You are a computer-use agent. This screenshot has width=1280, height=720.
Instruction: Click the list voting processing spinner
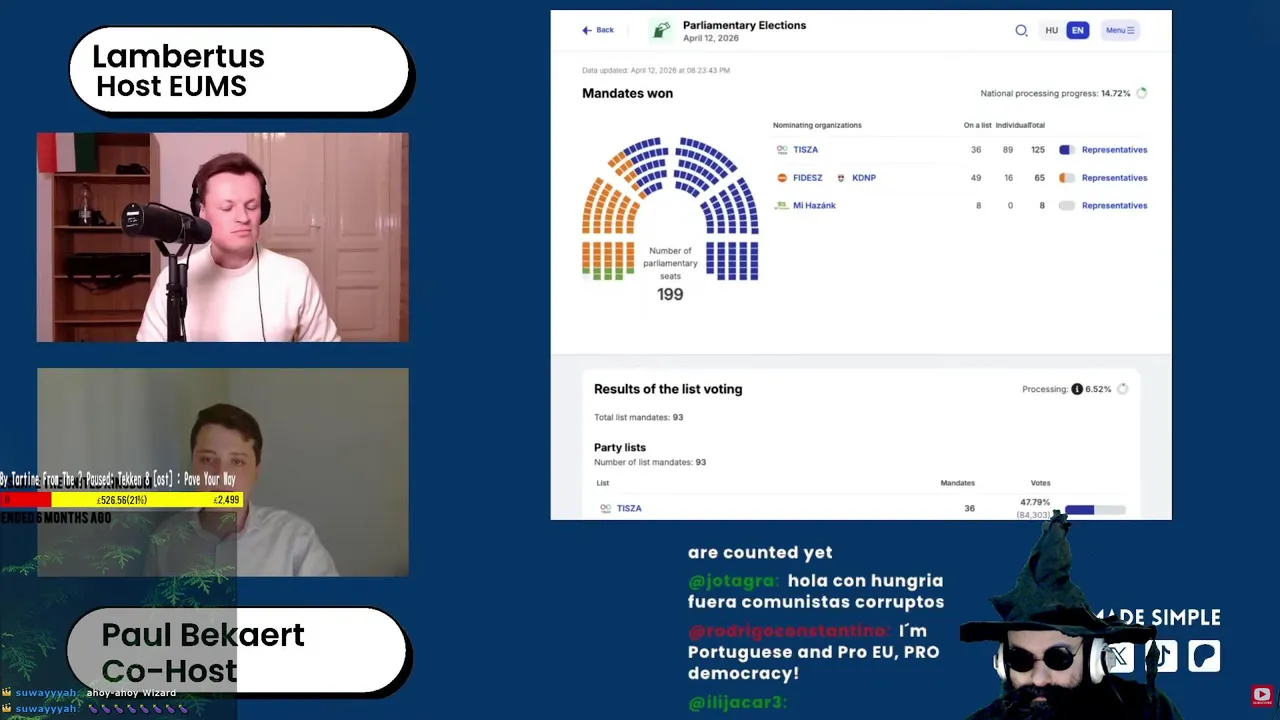[x=1122, y=389]
